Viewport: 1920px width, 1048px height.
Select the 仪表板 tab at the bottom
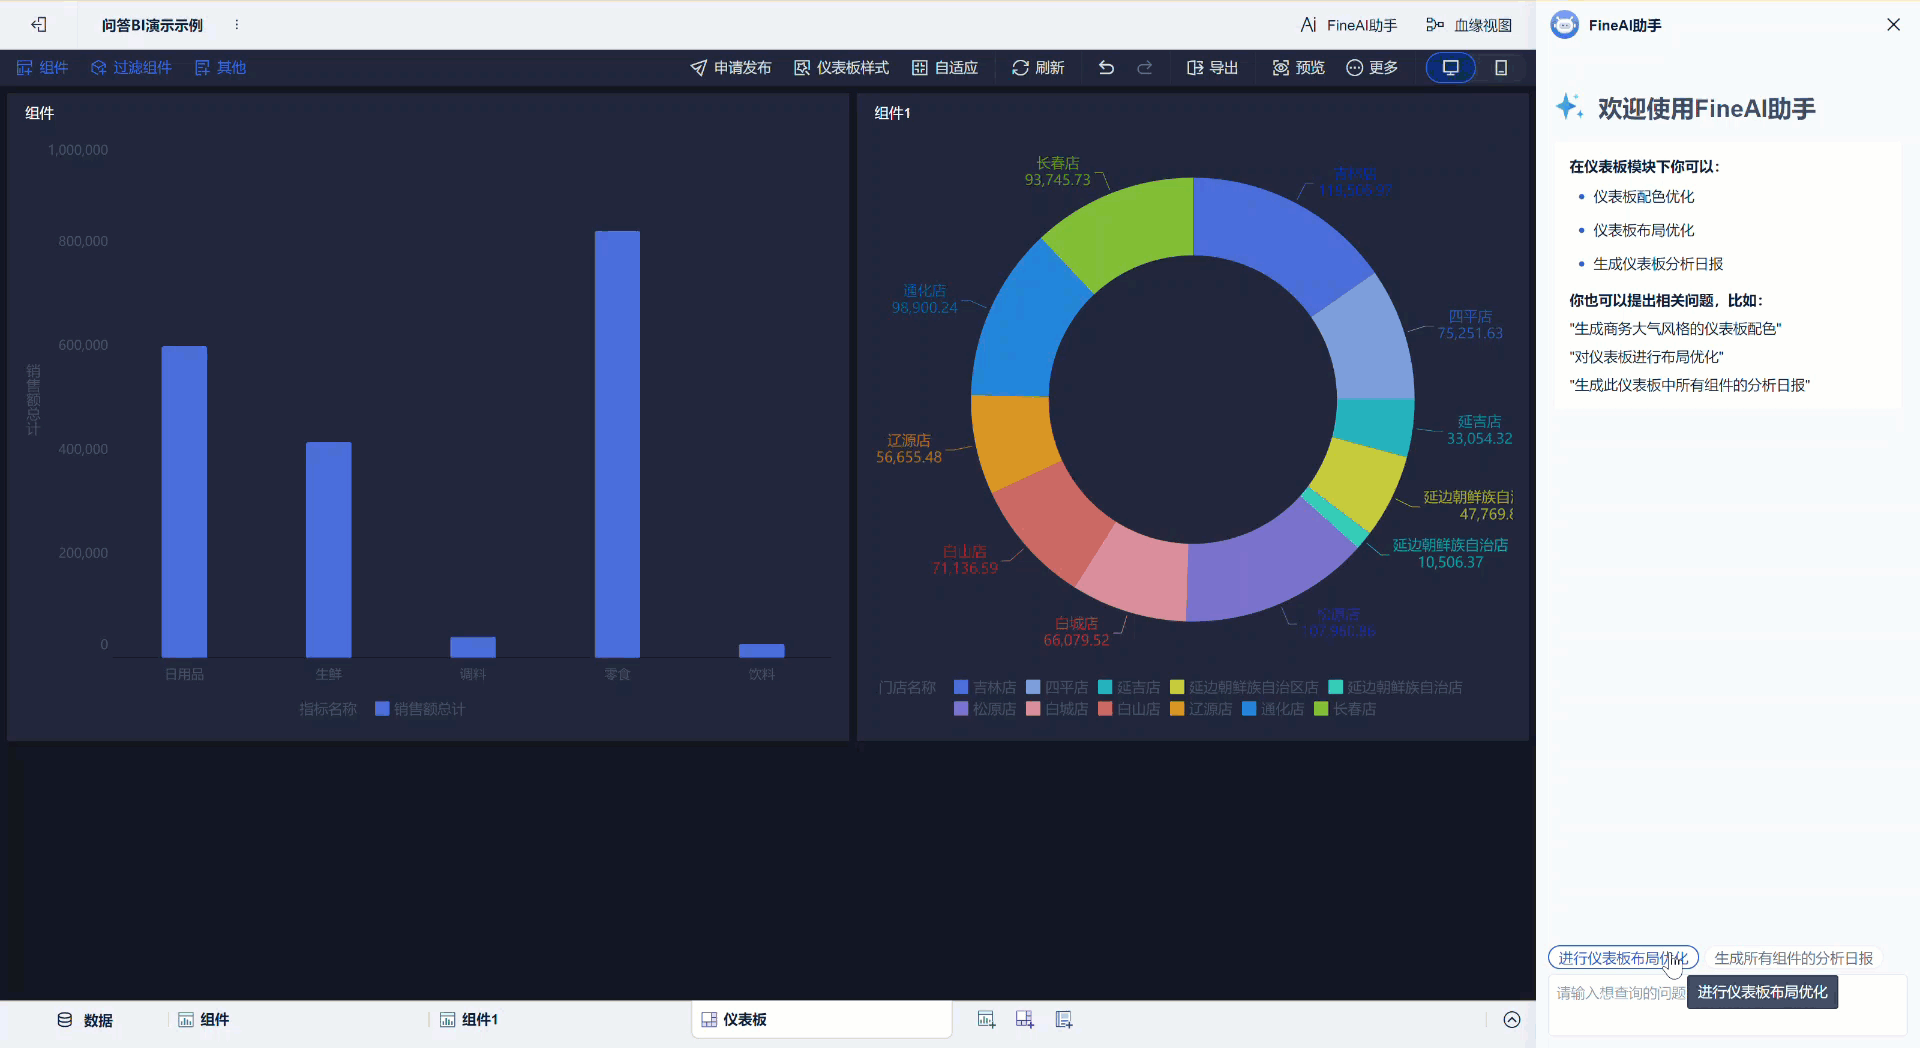pyautogui.click(x=821, y=1020)
